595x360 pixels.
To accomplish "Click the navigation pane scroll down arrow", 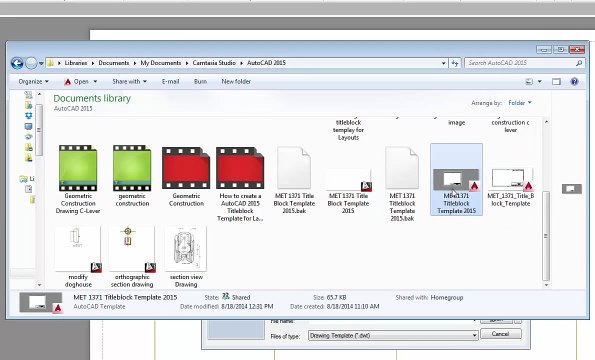I will 39,285.
